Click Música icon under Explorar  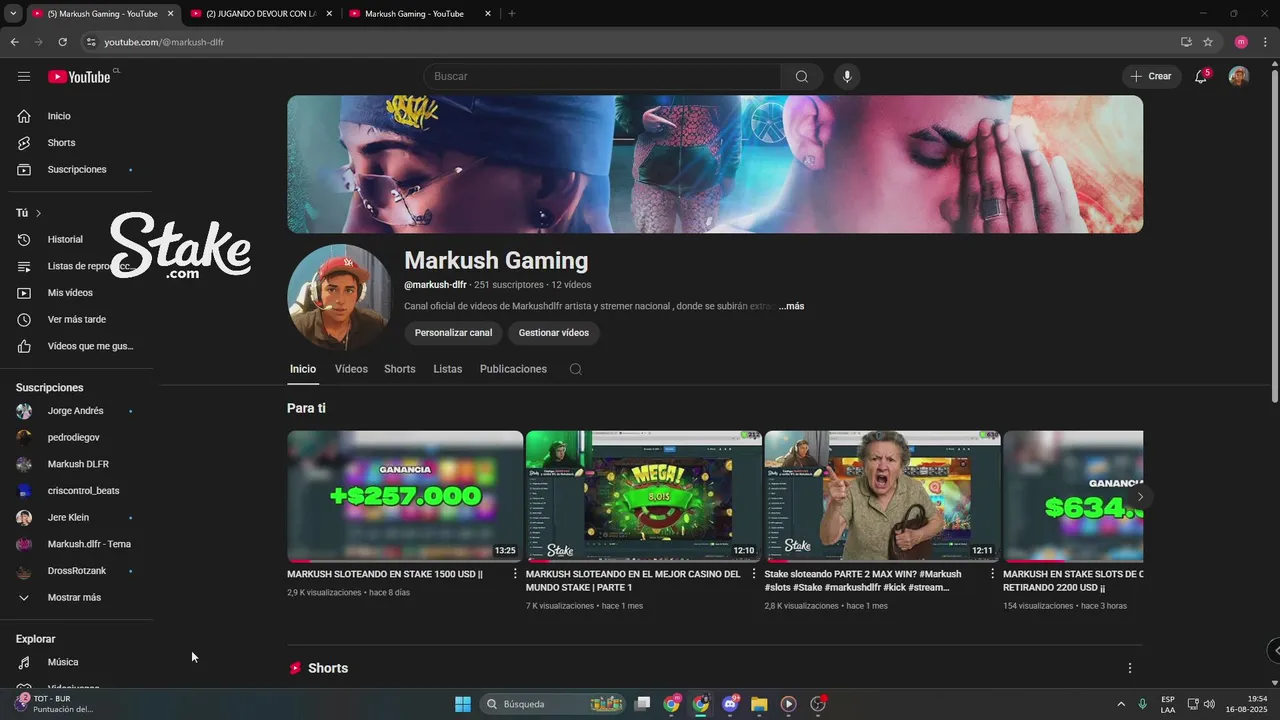tap(24, 662)
